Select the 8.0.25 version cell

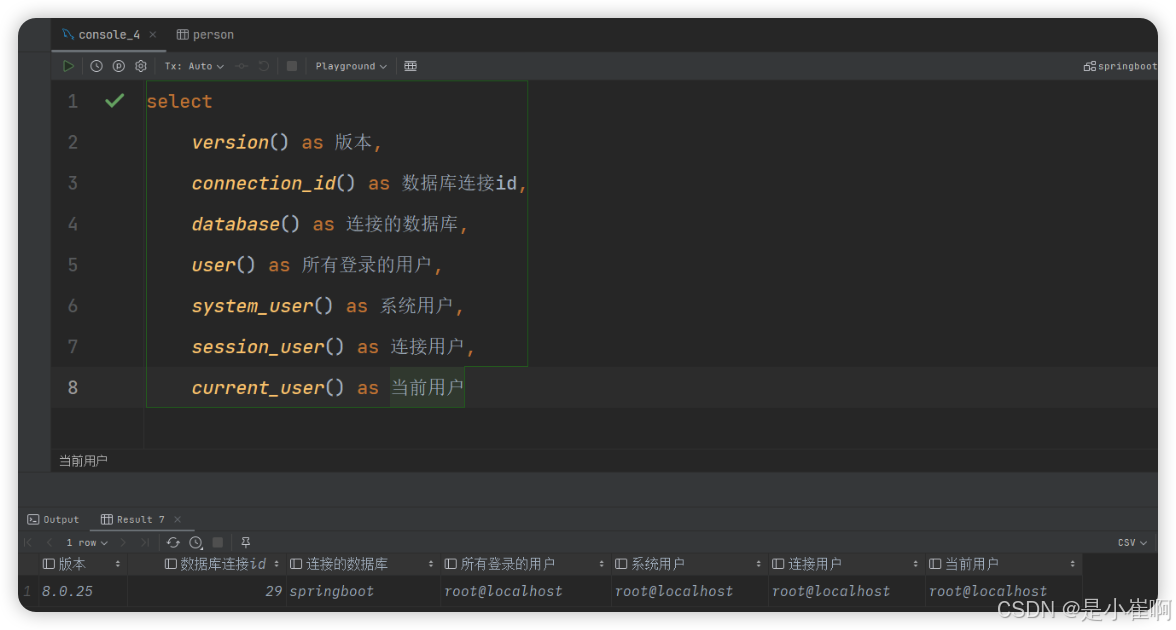tap(82, 591)
